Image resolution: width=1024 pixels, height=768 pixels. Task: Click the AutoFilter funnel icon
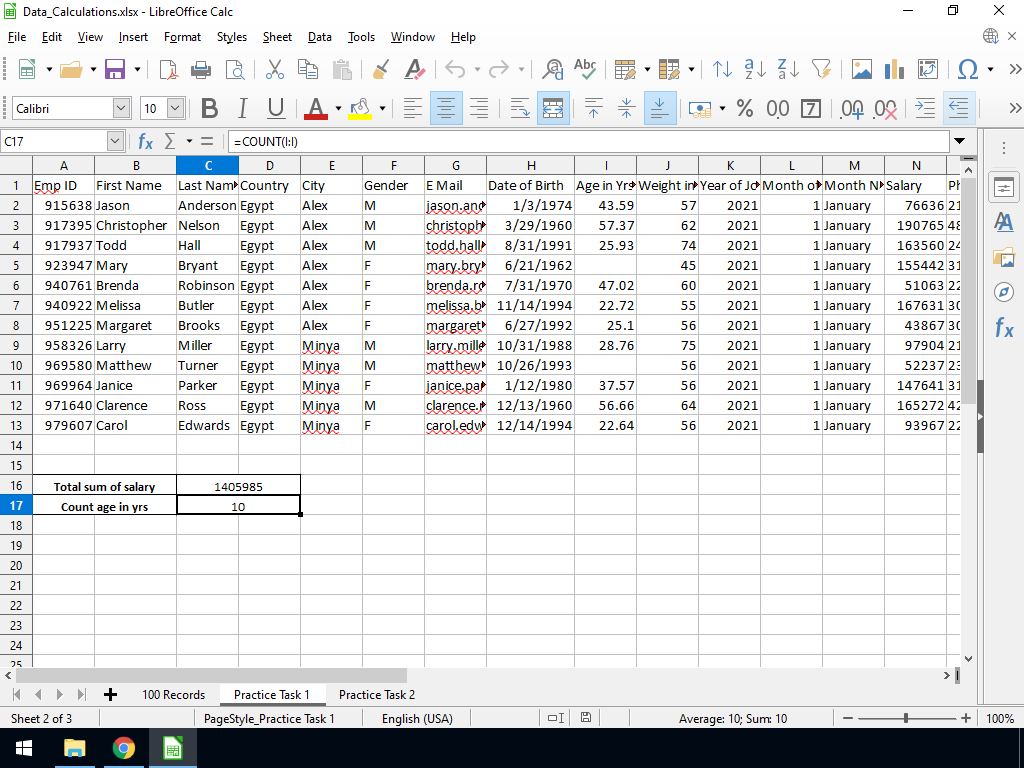pyautogui.click(x=822, y=69)
